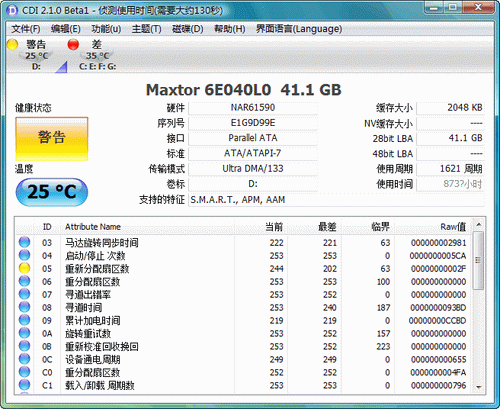The height and width of the screenshot is (409, 500).
Task: Click yellow status orb for attribute 05
Action: click(24, 268)
